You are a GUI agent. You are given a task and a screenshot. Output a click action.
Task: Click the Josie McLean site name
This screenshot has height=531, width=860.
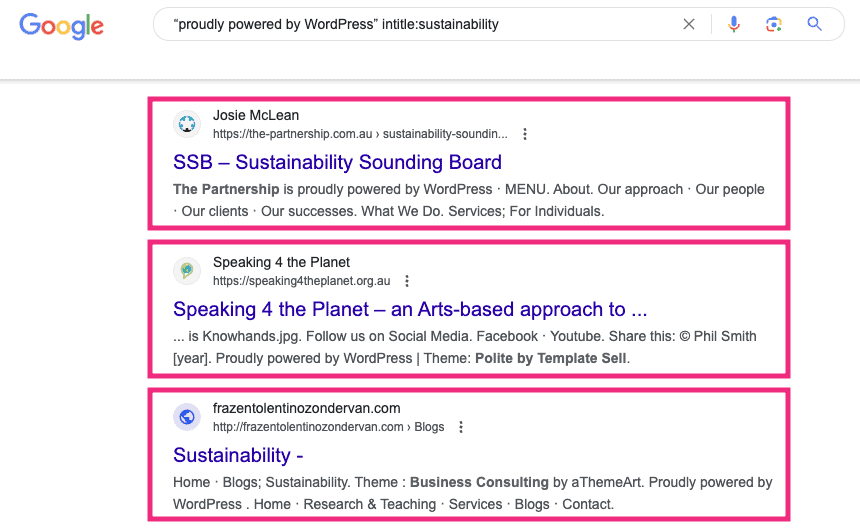[256, 115]
